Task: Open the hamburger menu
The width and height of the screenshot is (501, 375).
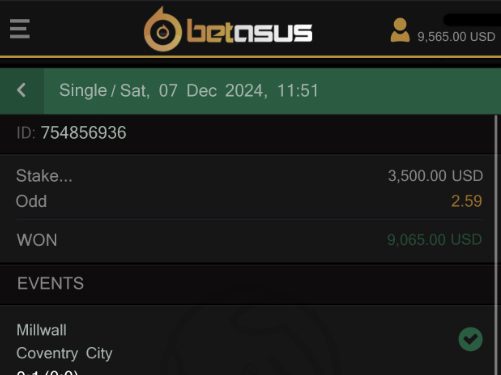Action: pos(20,29)
